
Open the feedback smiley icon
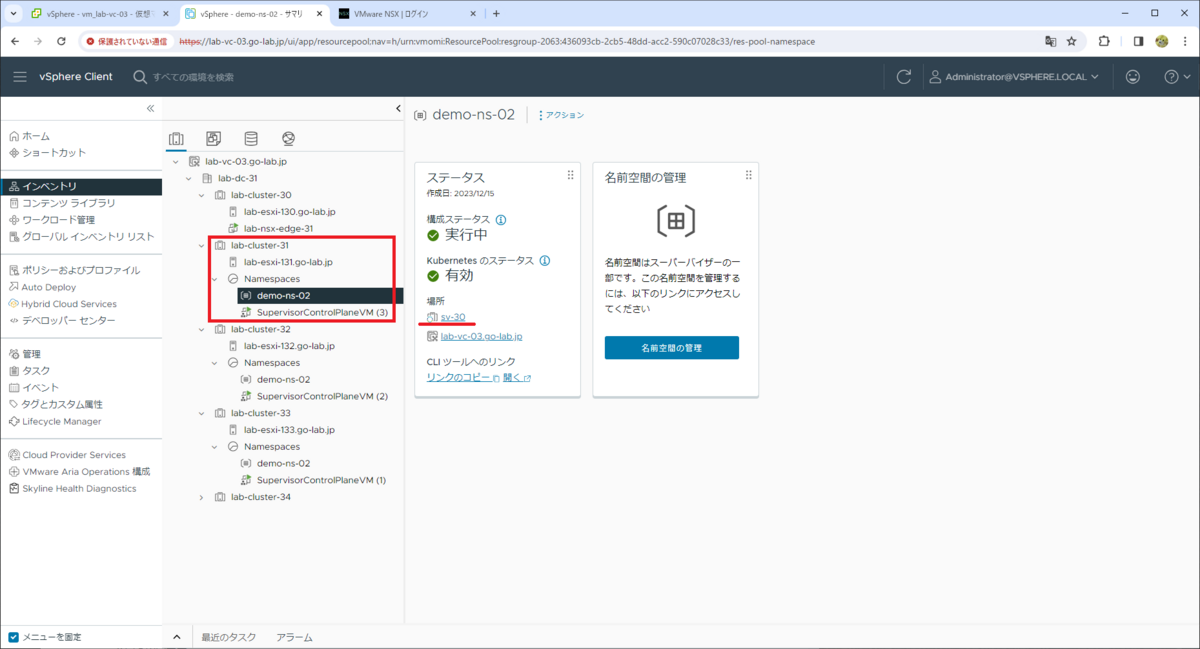click(x=1132, y=77)
